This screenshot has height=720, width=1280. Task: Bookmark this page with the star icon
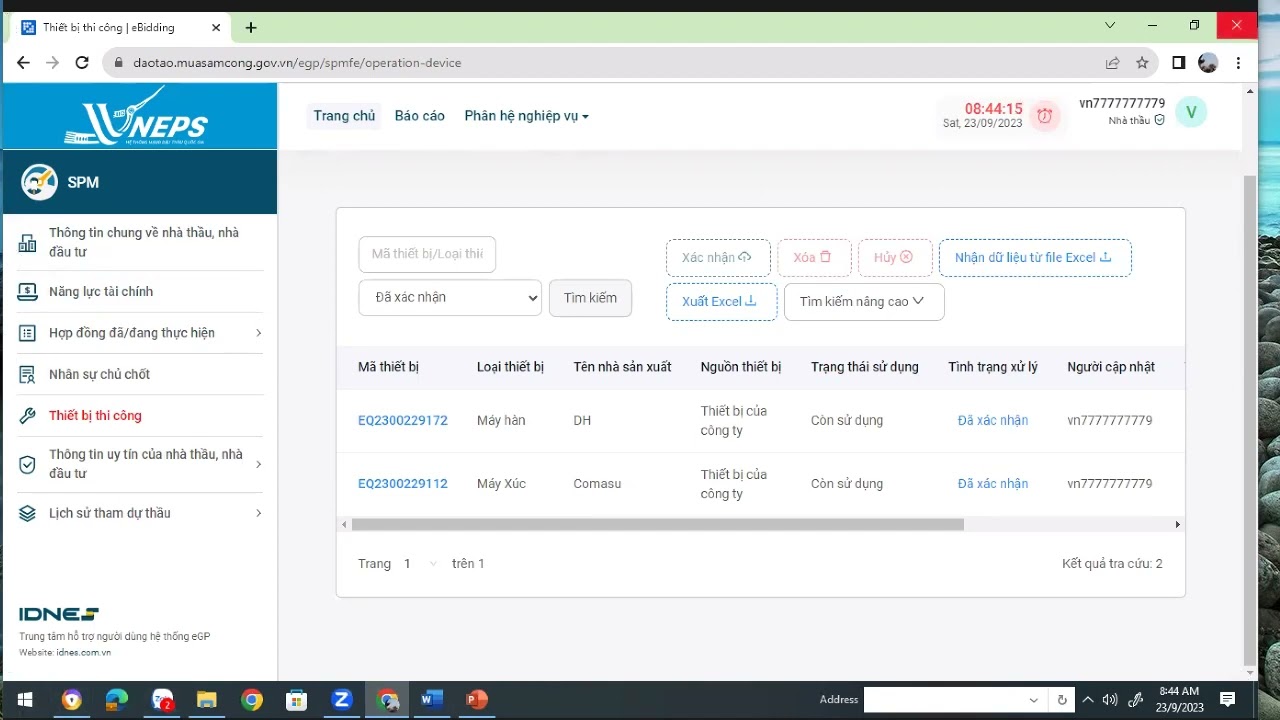pyautogui.click(x=1142, y=62)
